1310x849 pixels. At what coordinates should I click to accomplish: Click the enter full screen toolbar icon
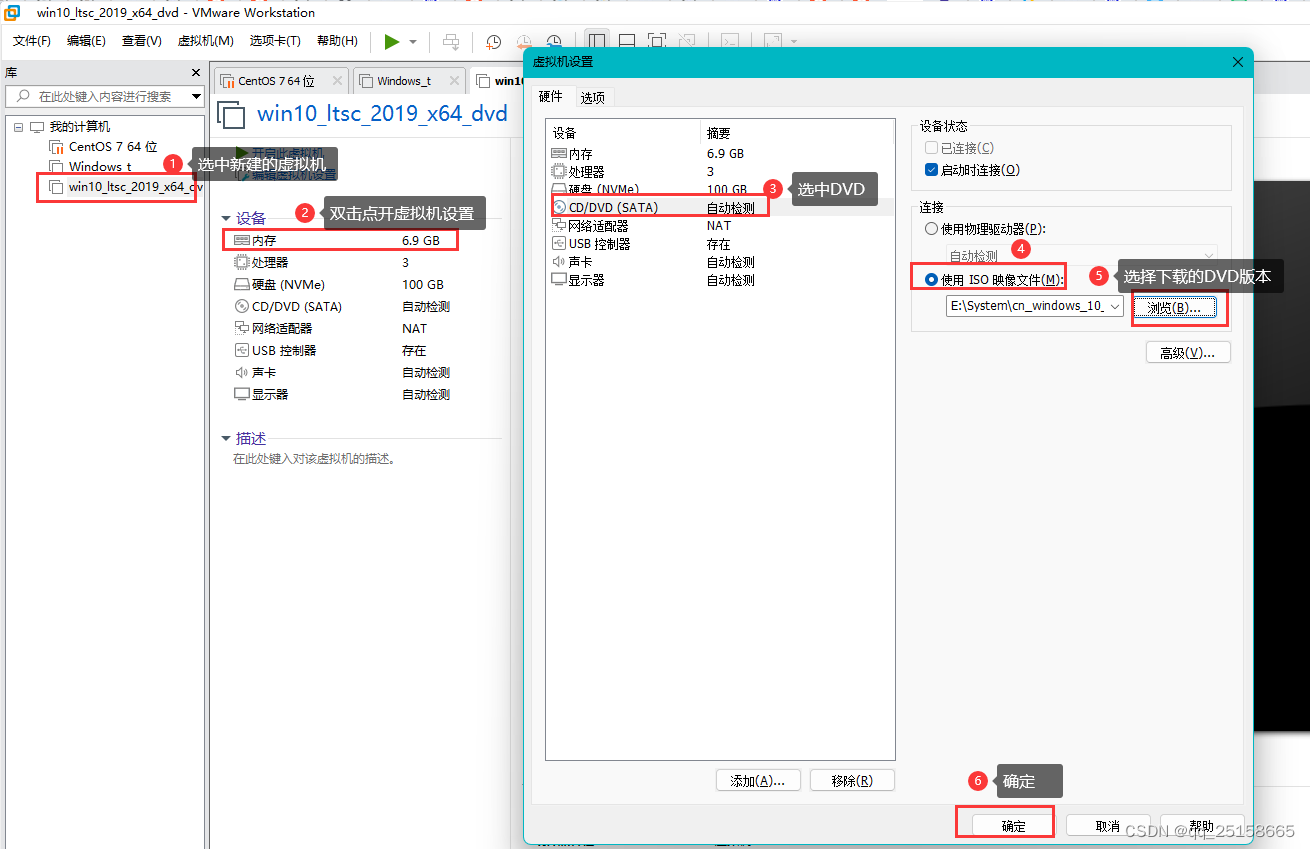657,42
